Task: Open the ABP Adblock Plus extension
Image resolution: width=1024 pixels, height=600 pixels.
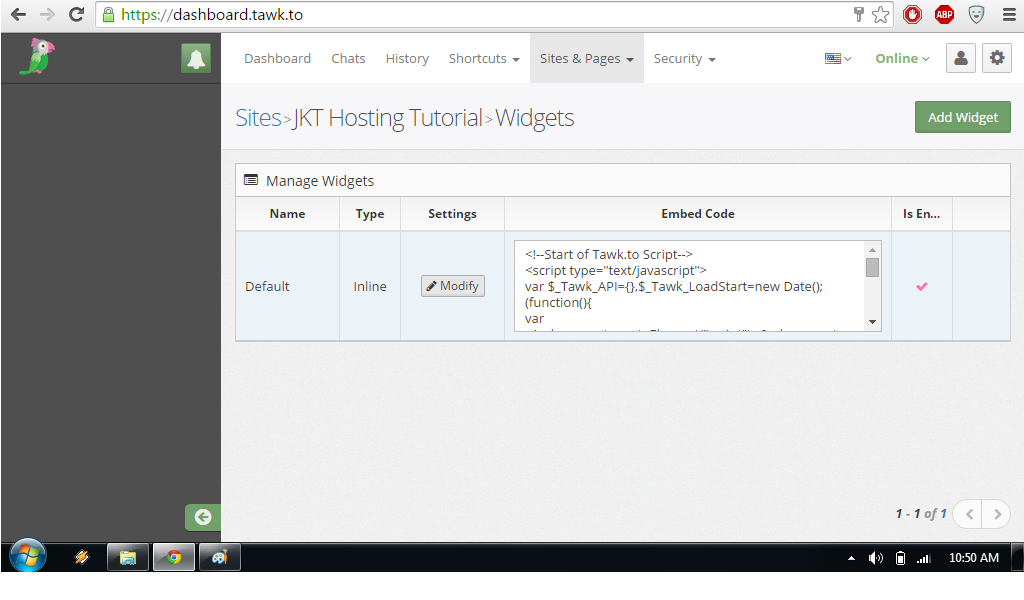Action: [x=944, y=14]
